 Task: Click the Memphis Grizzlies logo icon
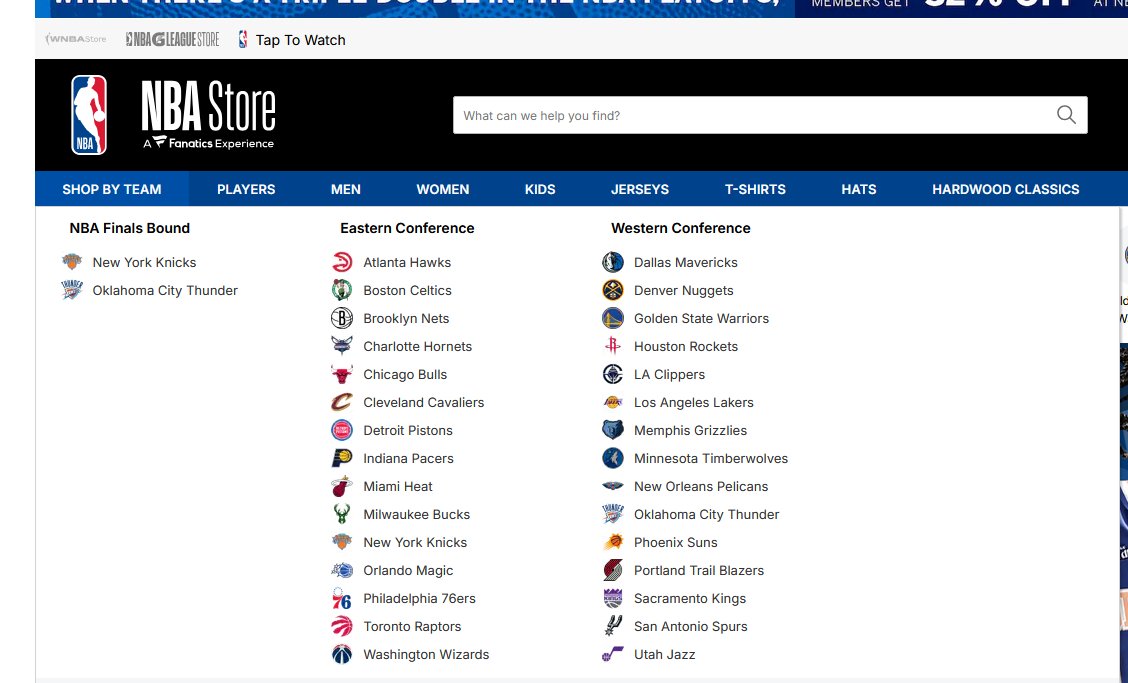coord(612,430)
